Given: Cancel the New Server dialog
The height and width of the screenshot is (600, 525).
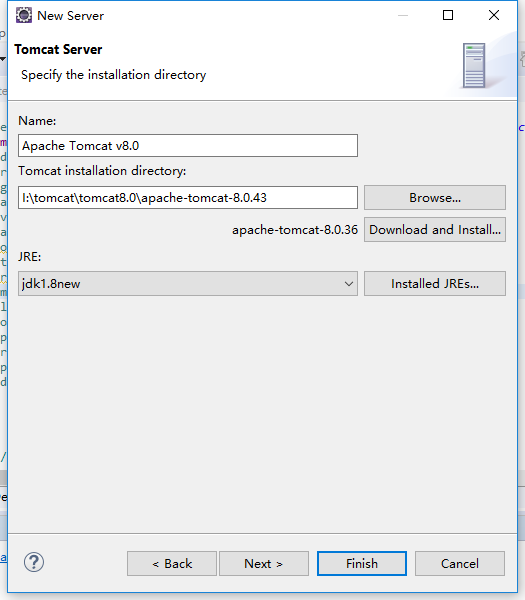Looking at the screenshot, I should (460, 563).
